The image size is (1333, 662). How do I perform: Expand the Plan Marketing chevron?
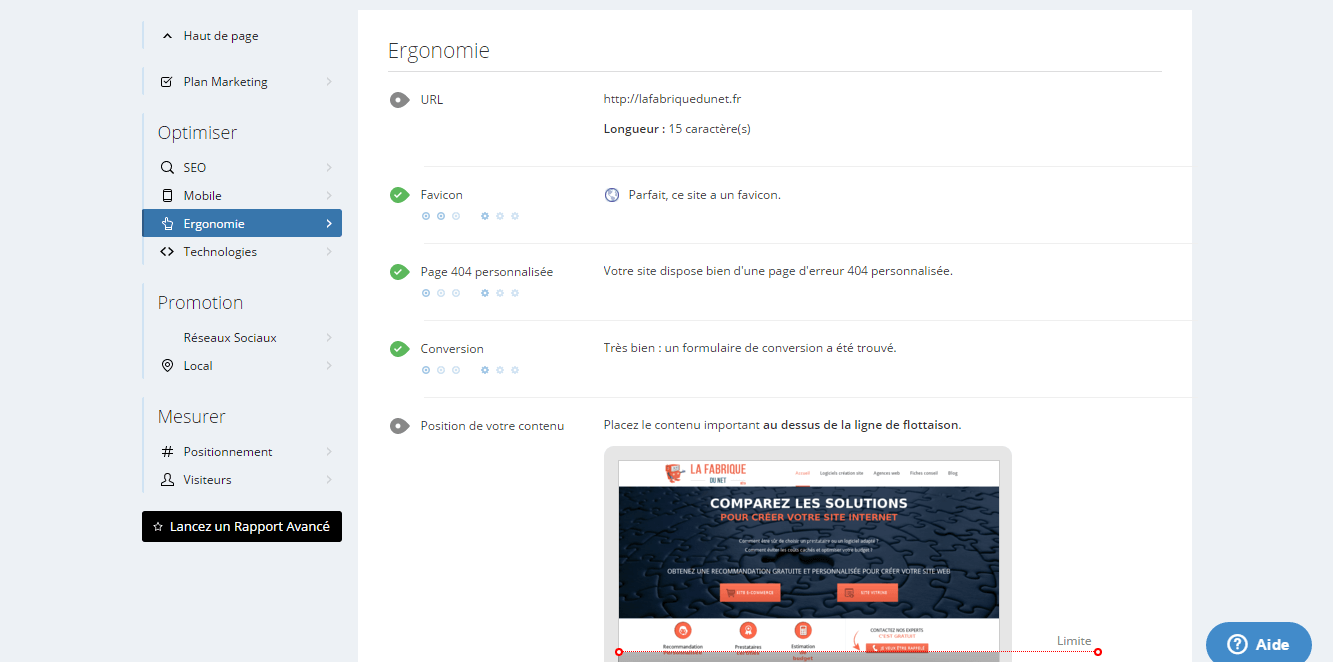tap(328, 82)
